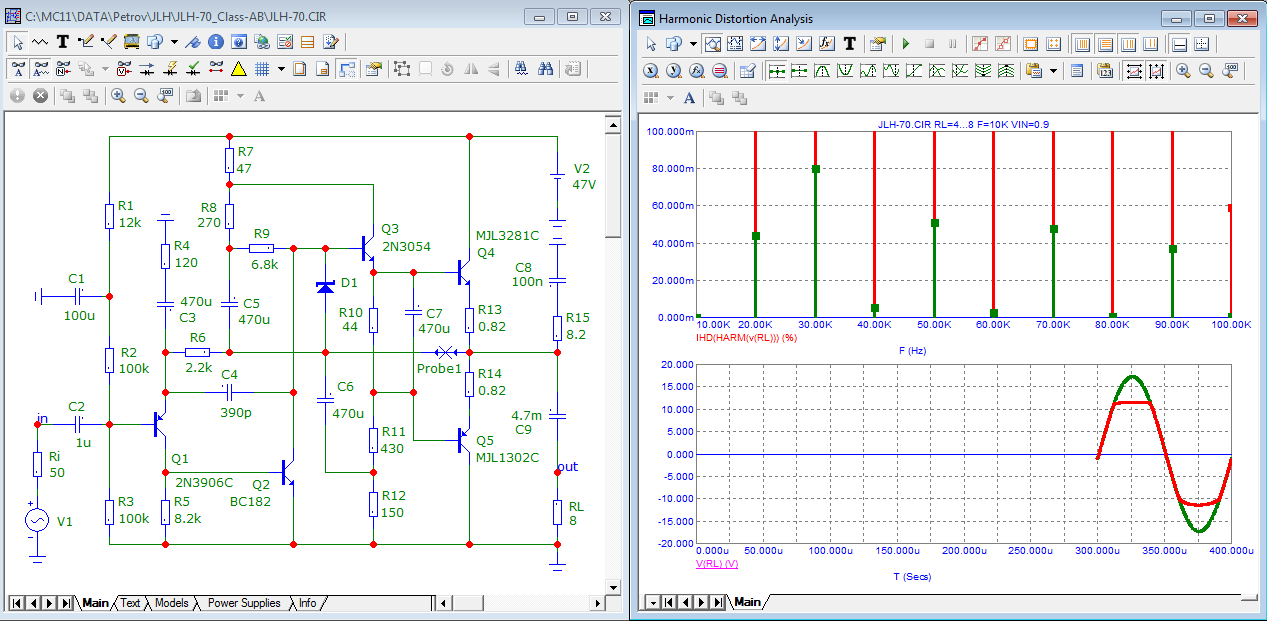Open the Power Supplies tab

[x=243, y=603]
